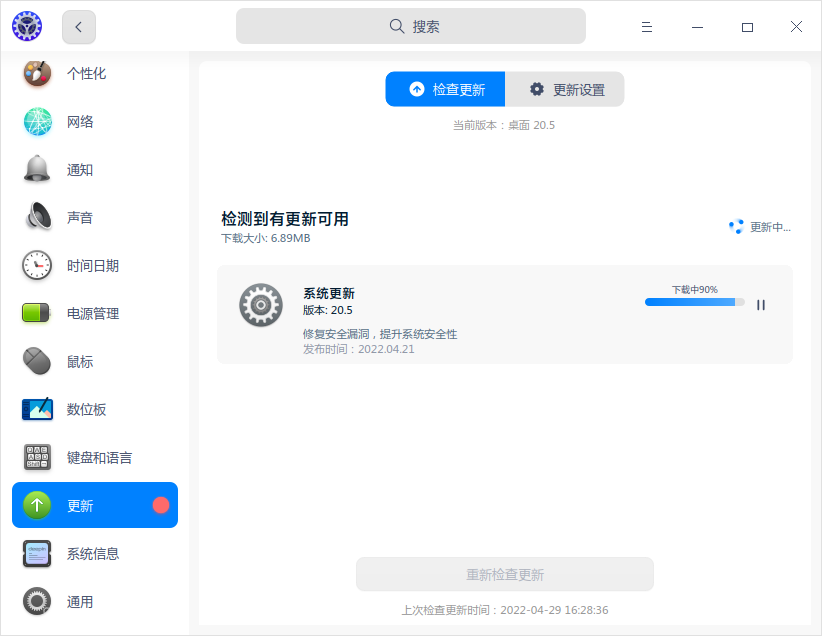
Task: Click the 当前版本：桌面 20.5 label
Action: pyautogui.click(x=504, y=125)
